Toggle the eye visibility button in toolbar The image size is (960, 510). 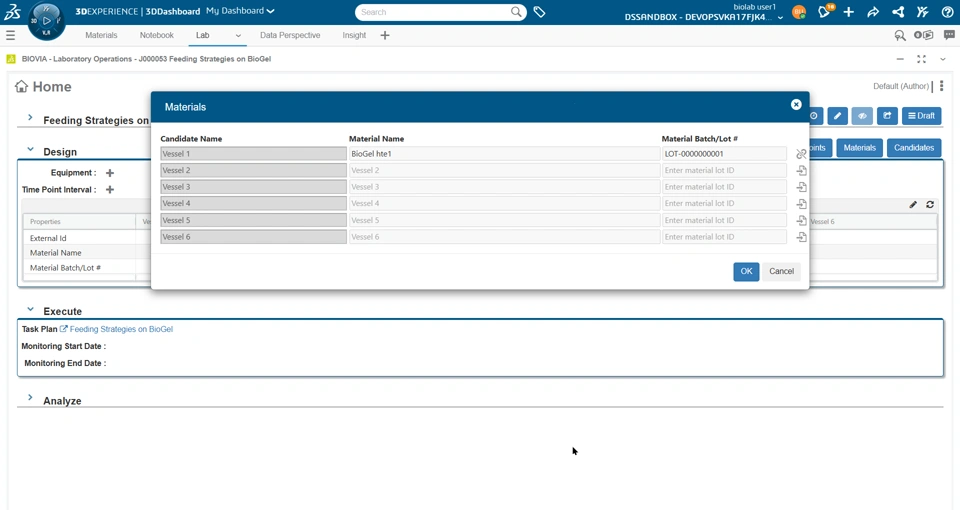(x=862, y=116)
